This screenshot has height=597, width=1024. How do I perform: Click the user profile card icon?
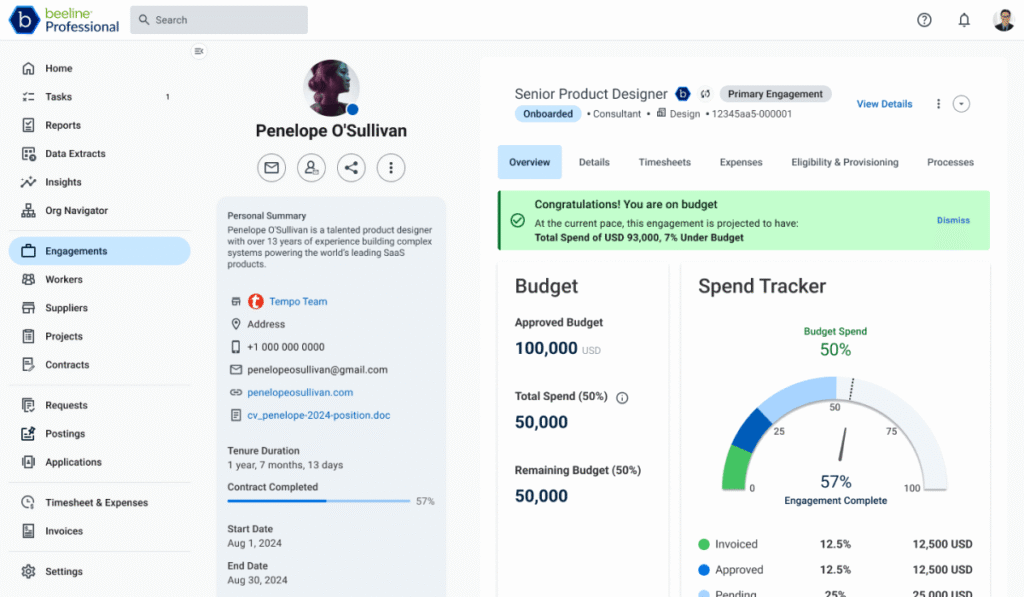pos(311,168)
